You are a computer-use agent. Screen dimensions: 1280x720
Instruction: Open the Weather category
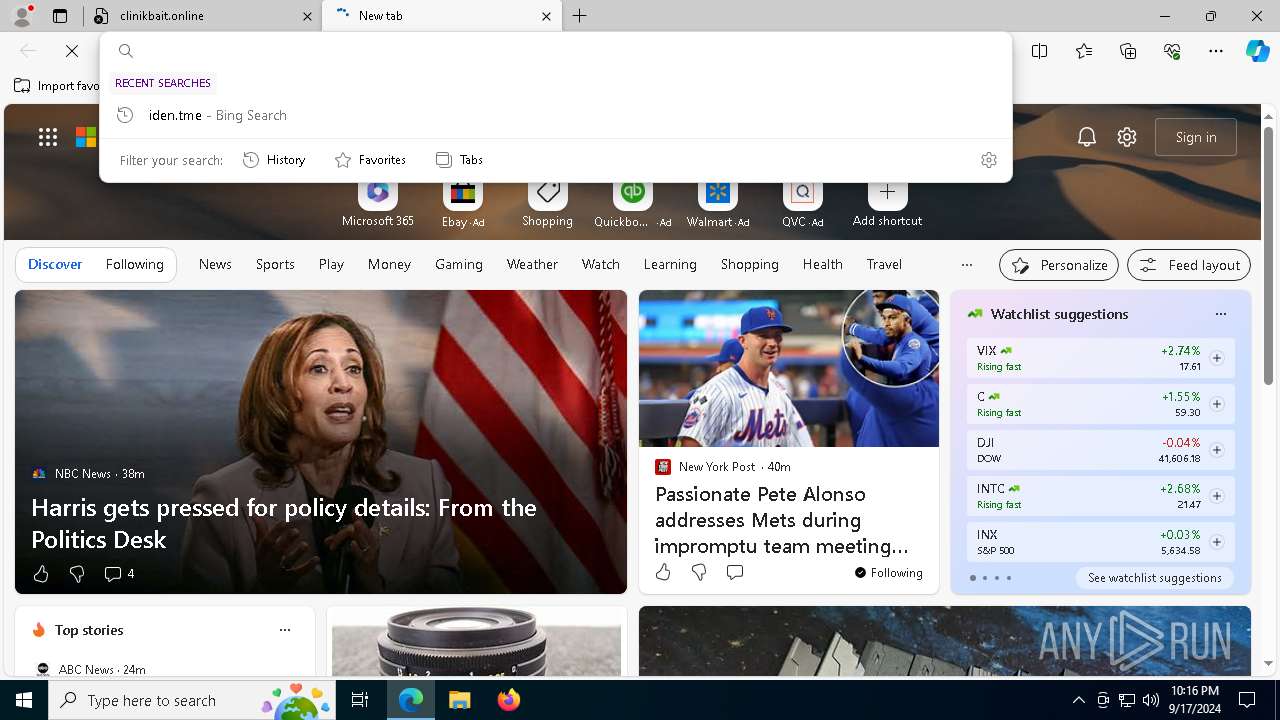pyautogui.click(x=532, y=264)
